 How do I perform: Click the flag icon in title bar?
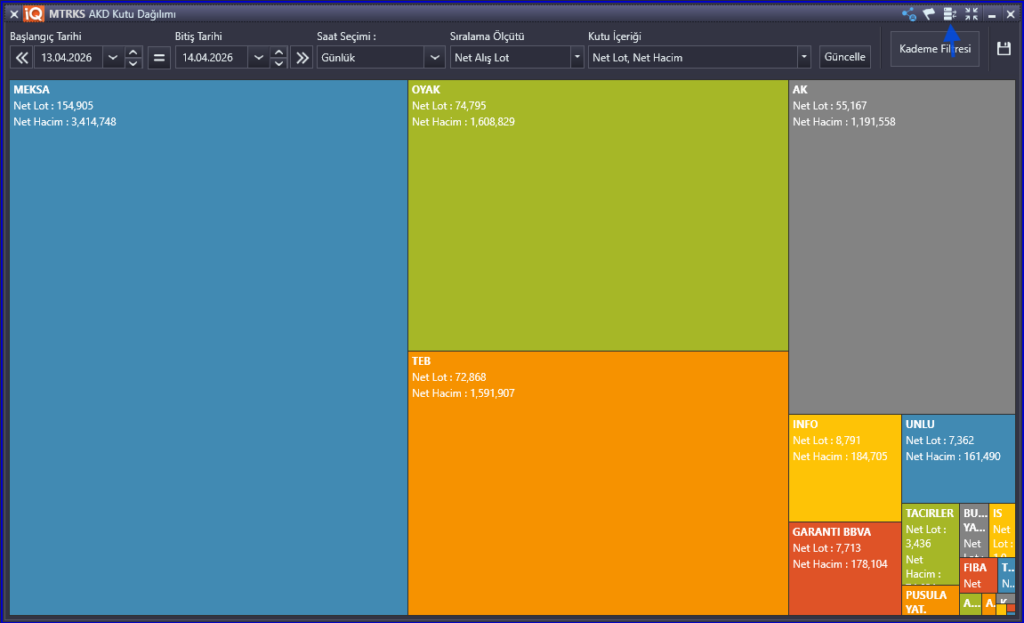click(x=929, y=14)
